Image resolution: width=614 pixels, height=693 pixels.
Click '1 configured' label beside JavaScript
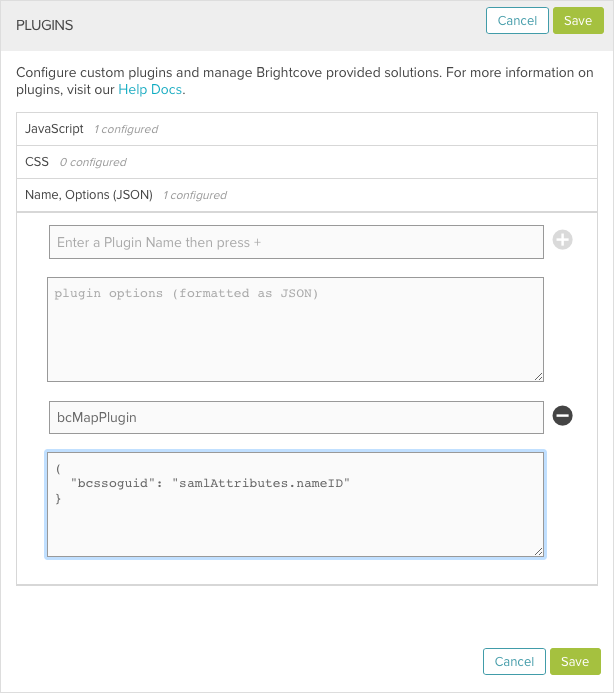[126, 130]
